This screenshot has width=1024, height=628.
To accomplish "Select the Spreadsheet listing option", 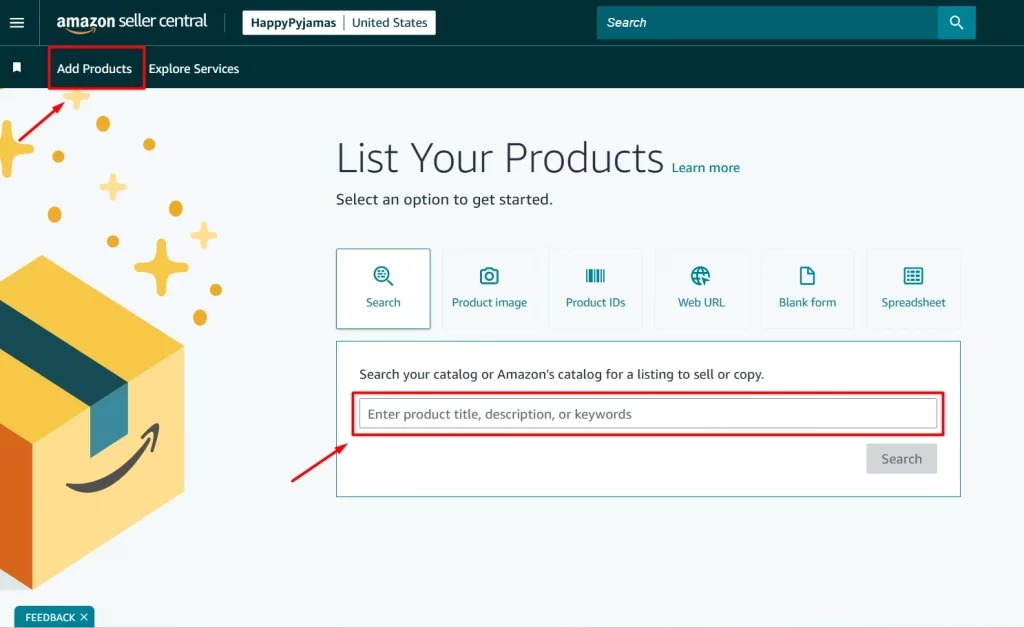I will click(x=913, y=288).
